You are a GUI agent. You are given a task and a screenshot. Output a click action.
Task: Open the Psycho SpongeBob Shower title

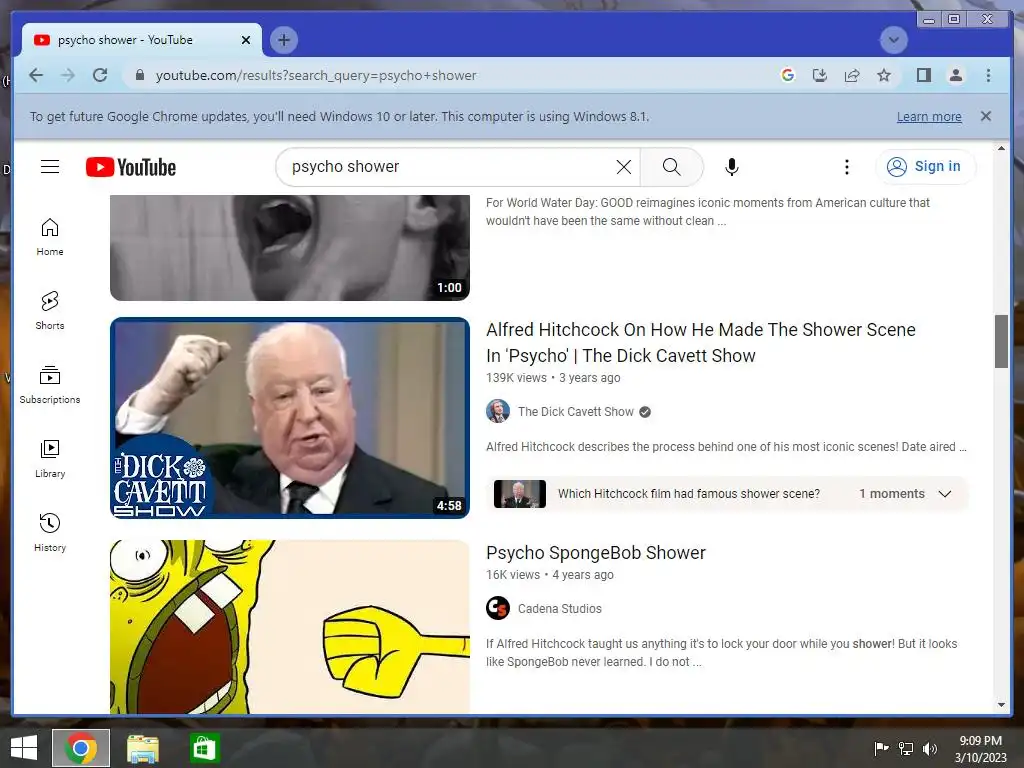click(x=596, y=552)
